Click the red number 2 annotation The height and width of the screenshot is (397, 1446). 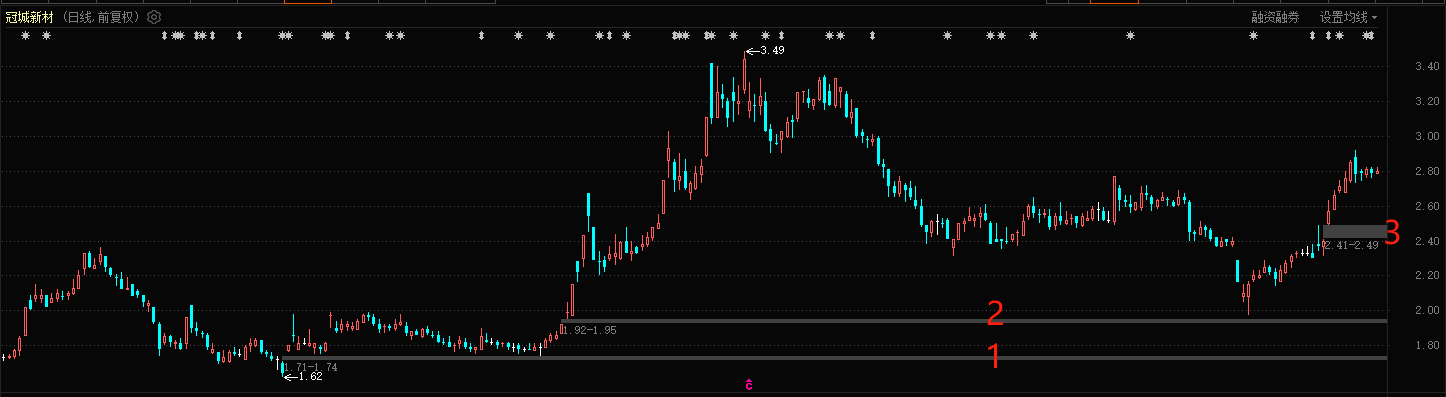(x=995, y=314)
